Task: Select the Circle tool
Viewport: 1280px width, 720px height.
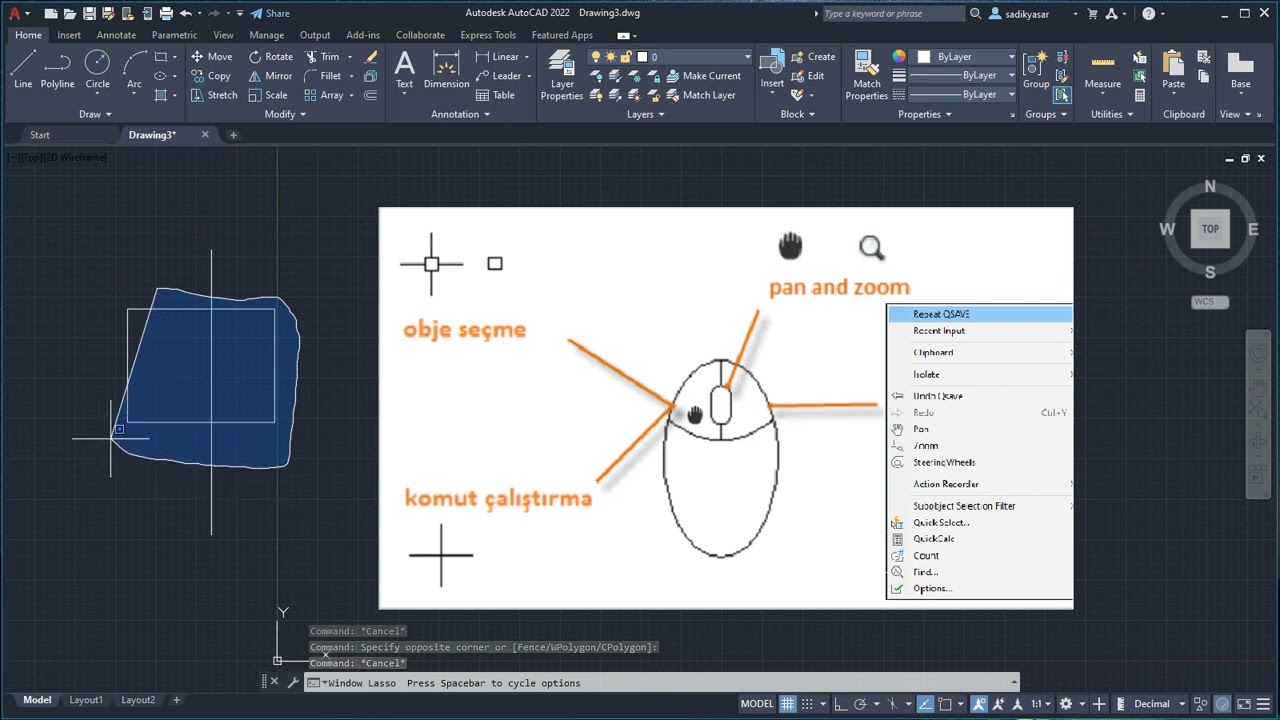Action: (x=97, y=70)
